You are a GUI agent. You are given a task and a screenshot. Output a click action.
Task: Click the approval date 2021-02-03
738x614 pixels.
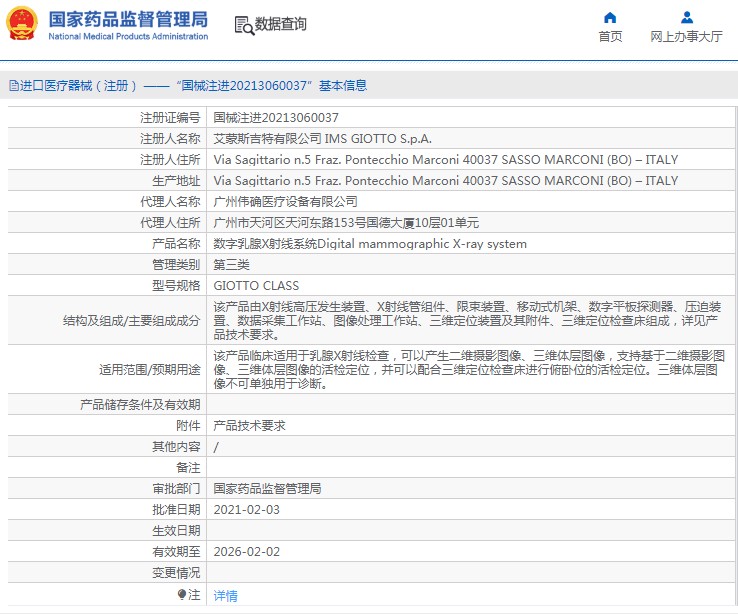coord(247,509)
